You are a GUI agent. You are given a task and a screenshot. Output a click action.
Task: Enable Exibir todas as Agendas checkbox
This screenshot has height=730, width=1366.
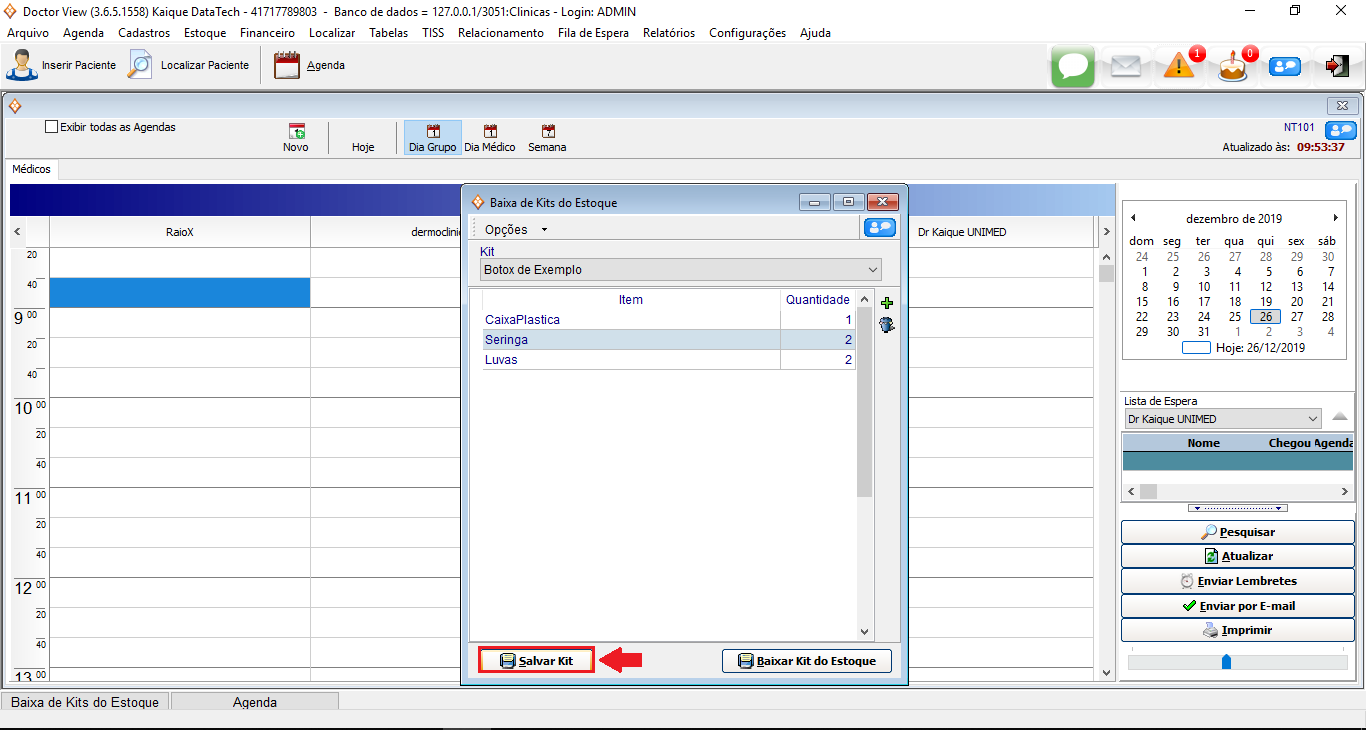coord(52,127)
